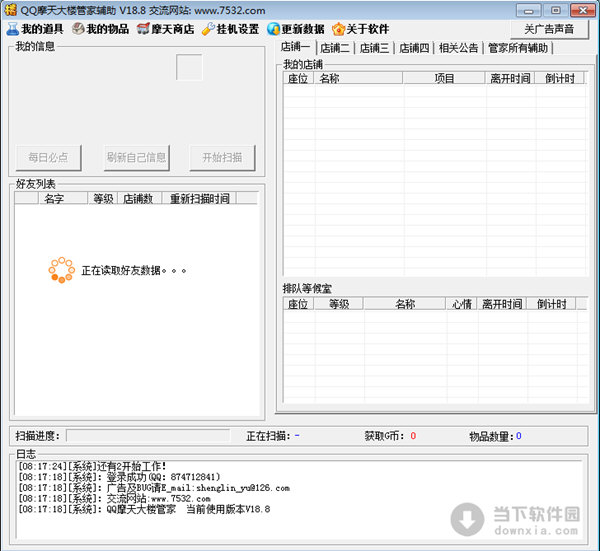Click the 摩天商店 menu label
600x551 pixels.
pyautogui.click(x=173, y=29)
